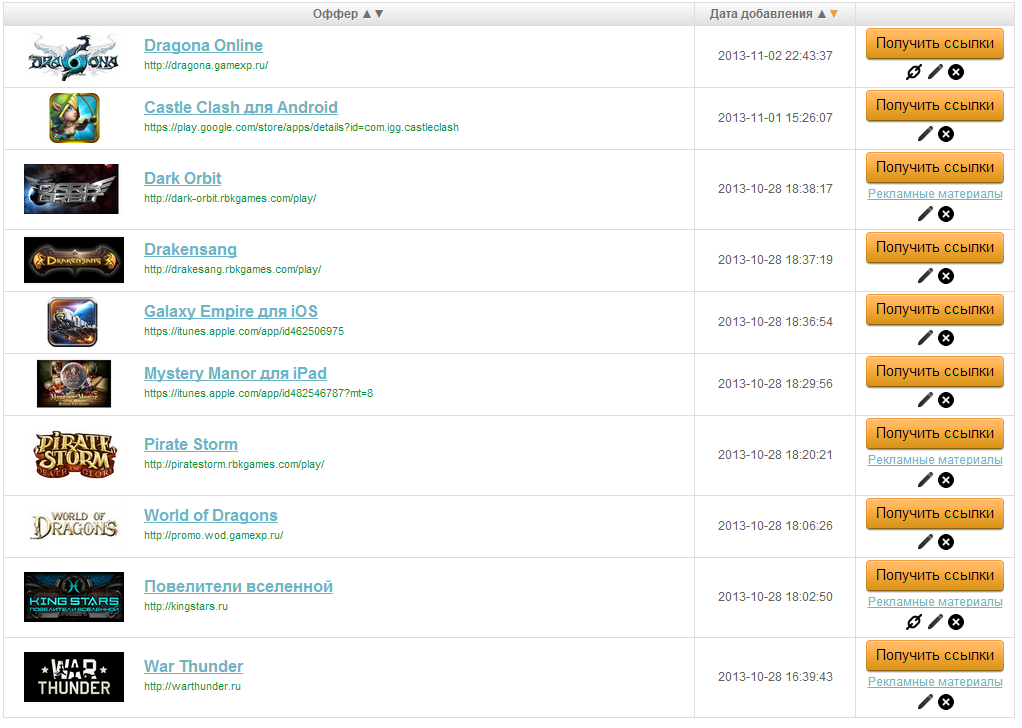Click the Galaxy Empire app icon thumbnail

pyautogui.click(x=72, y=322)
